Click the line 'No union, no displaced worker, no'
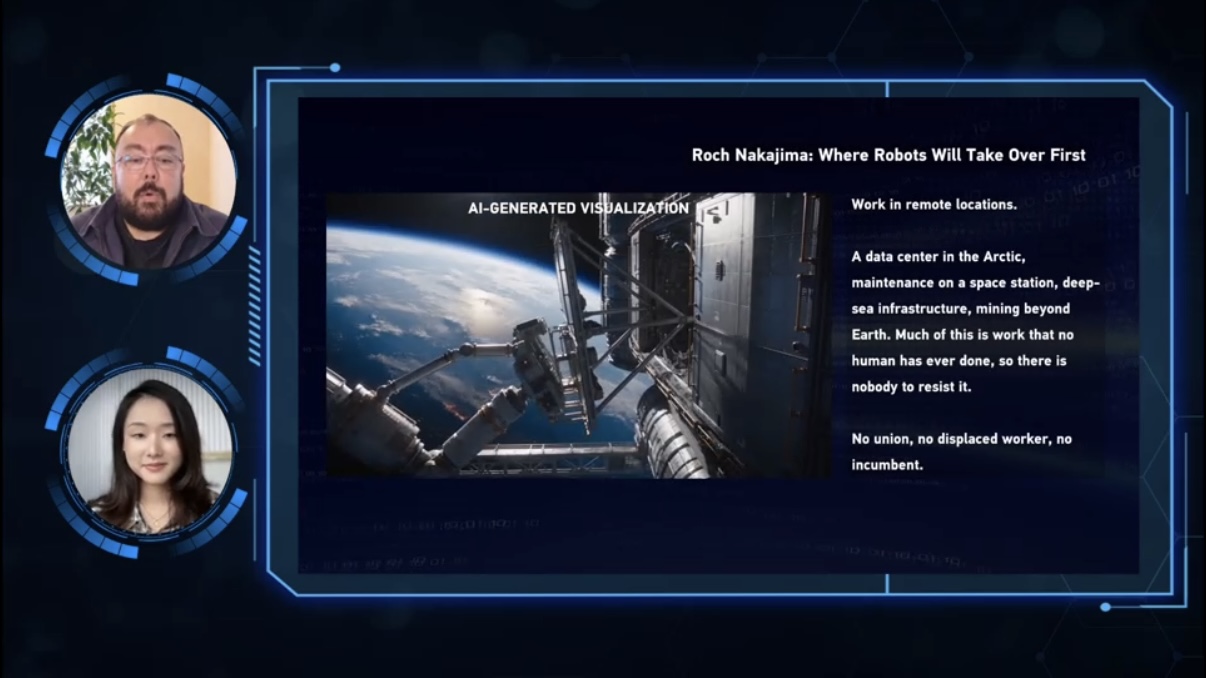This screenshot has width=1206, height=678. point(961,439)
